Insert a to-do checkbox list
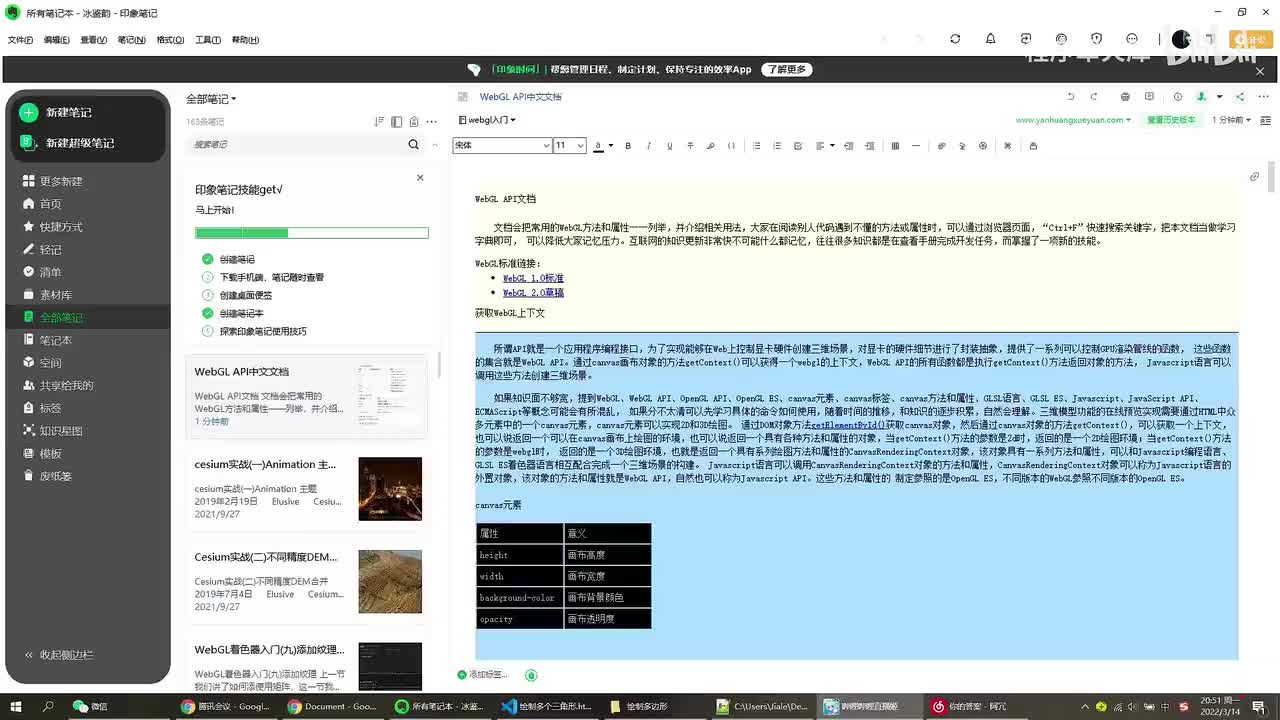The height and width of the screenshot is (720, 1280). tap(797, 145)
